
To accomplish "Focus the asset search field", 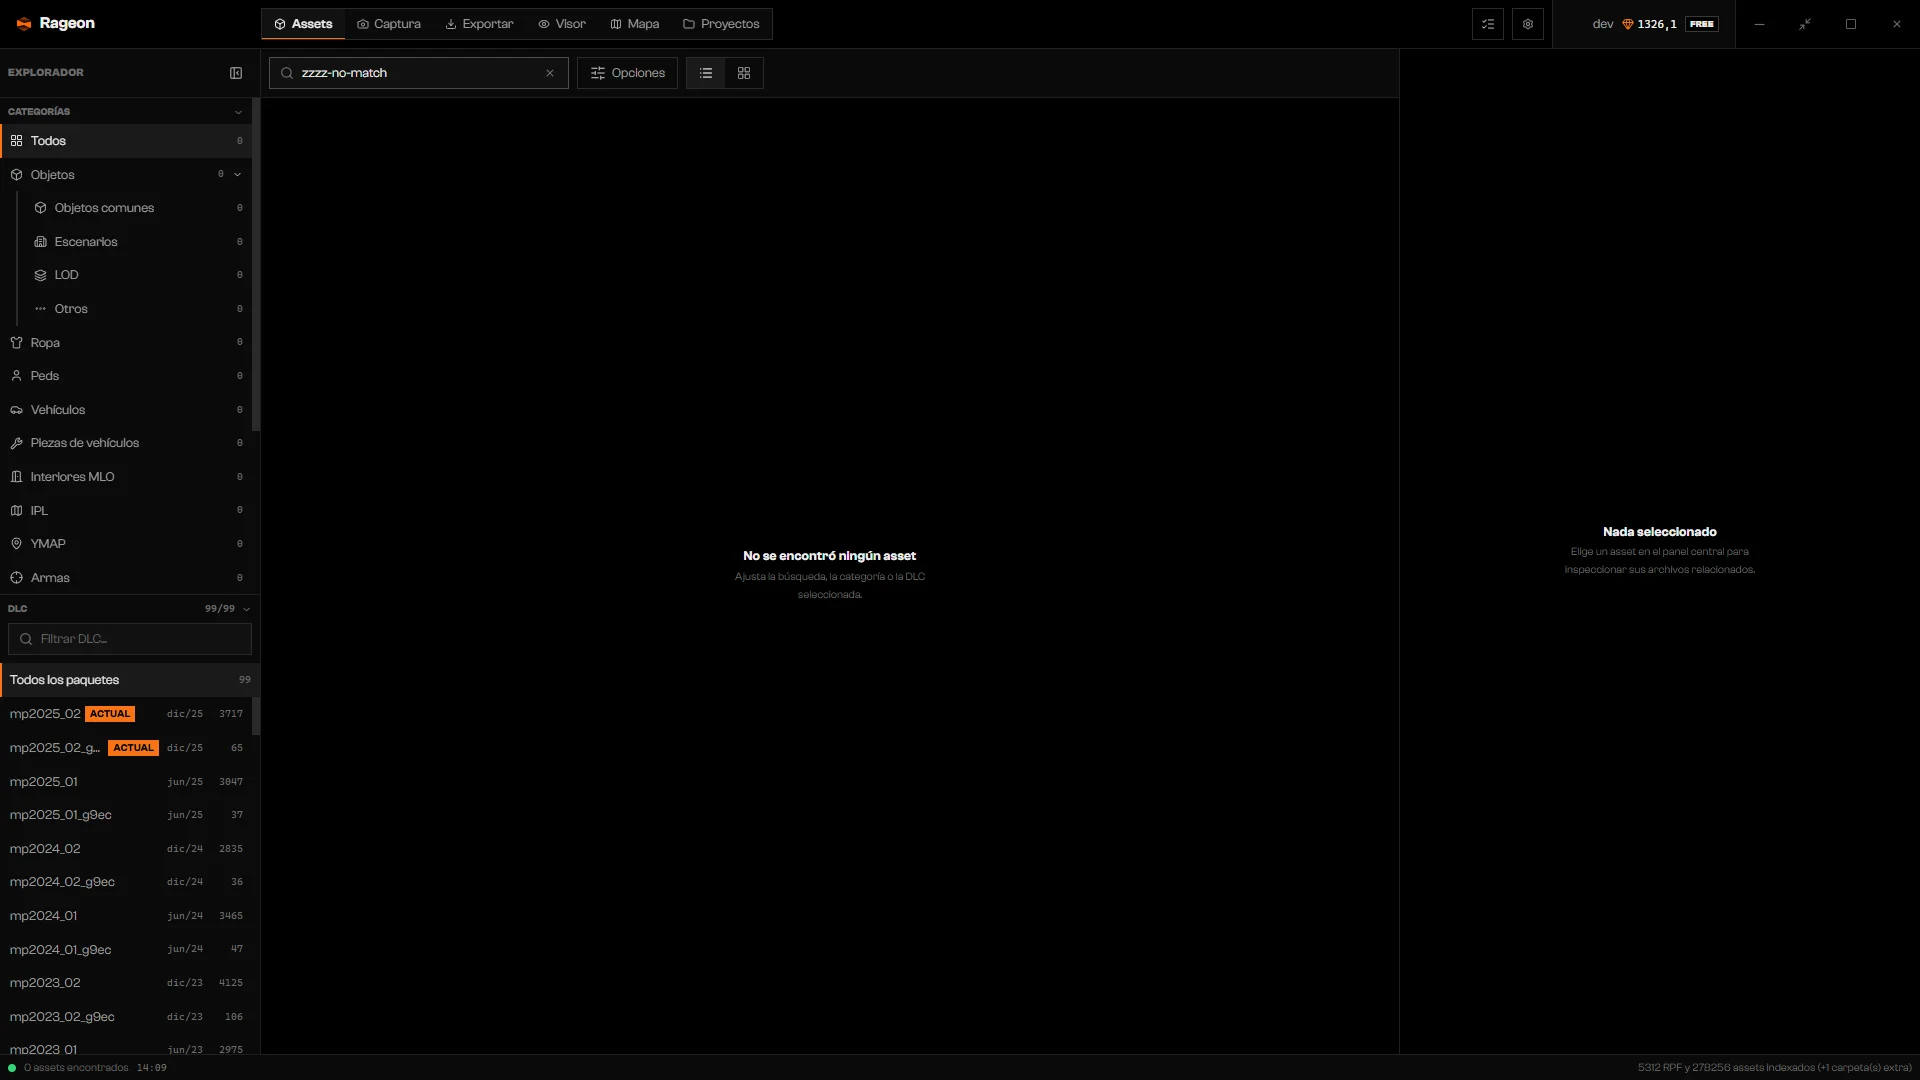I will pyautogui.click(x=418, y=73).
